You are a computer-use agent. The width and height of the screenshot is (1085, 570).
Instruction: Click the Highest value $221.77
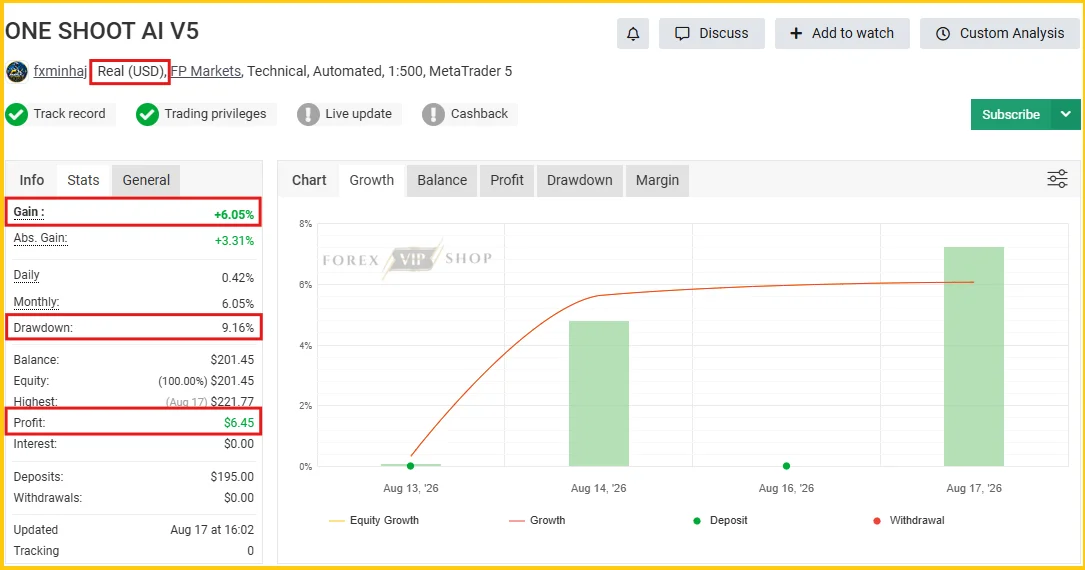(x=232, y=401)
